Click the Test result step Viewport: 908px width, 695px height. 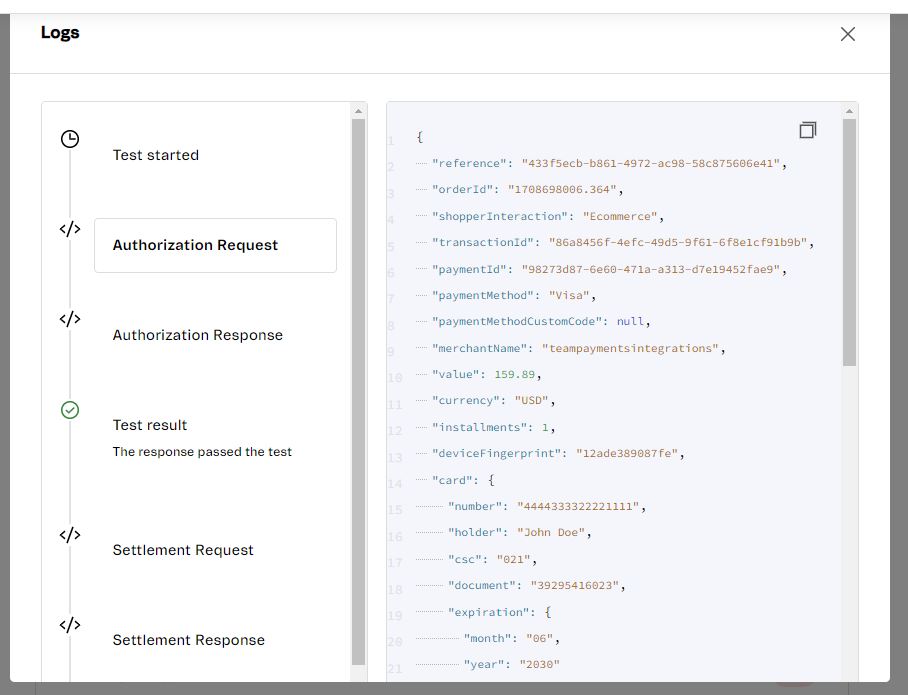(150, 424)
